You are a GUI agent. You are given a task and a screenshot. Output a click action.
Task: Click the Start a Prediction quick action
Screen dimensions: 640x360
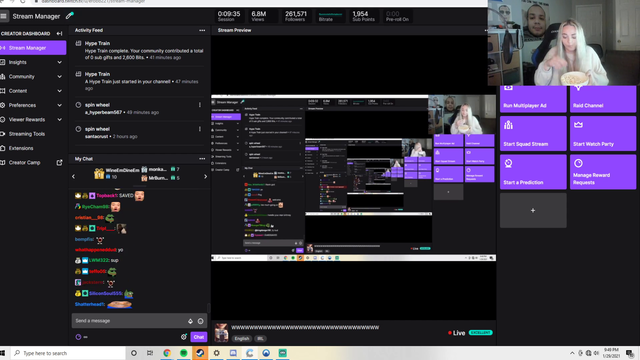click(x=533, y=172)
